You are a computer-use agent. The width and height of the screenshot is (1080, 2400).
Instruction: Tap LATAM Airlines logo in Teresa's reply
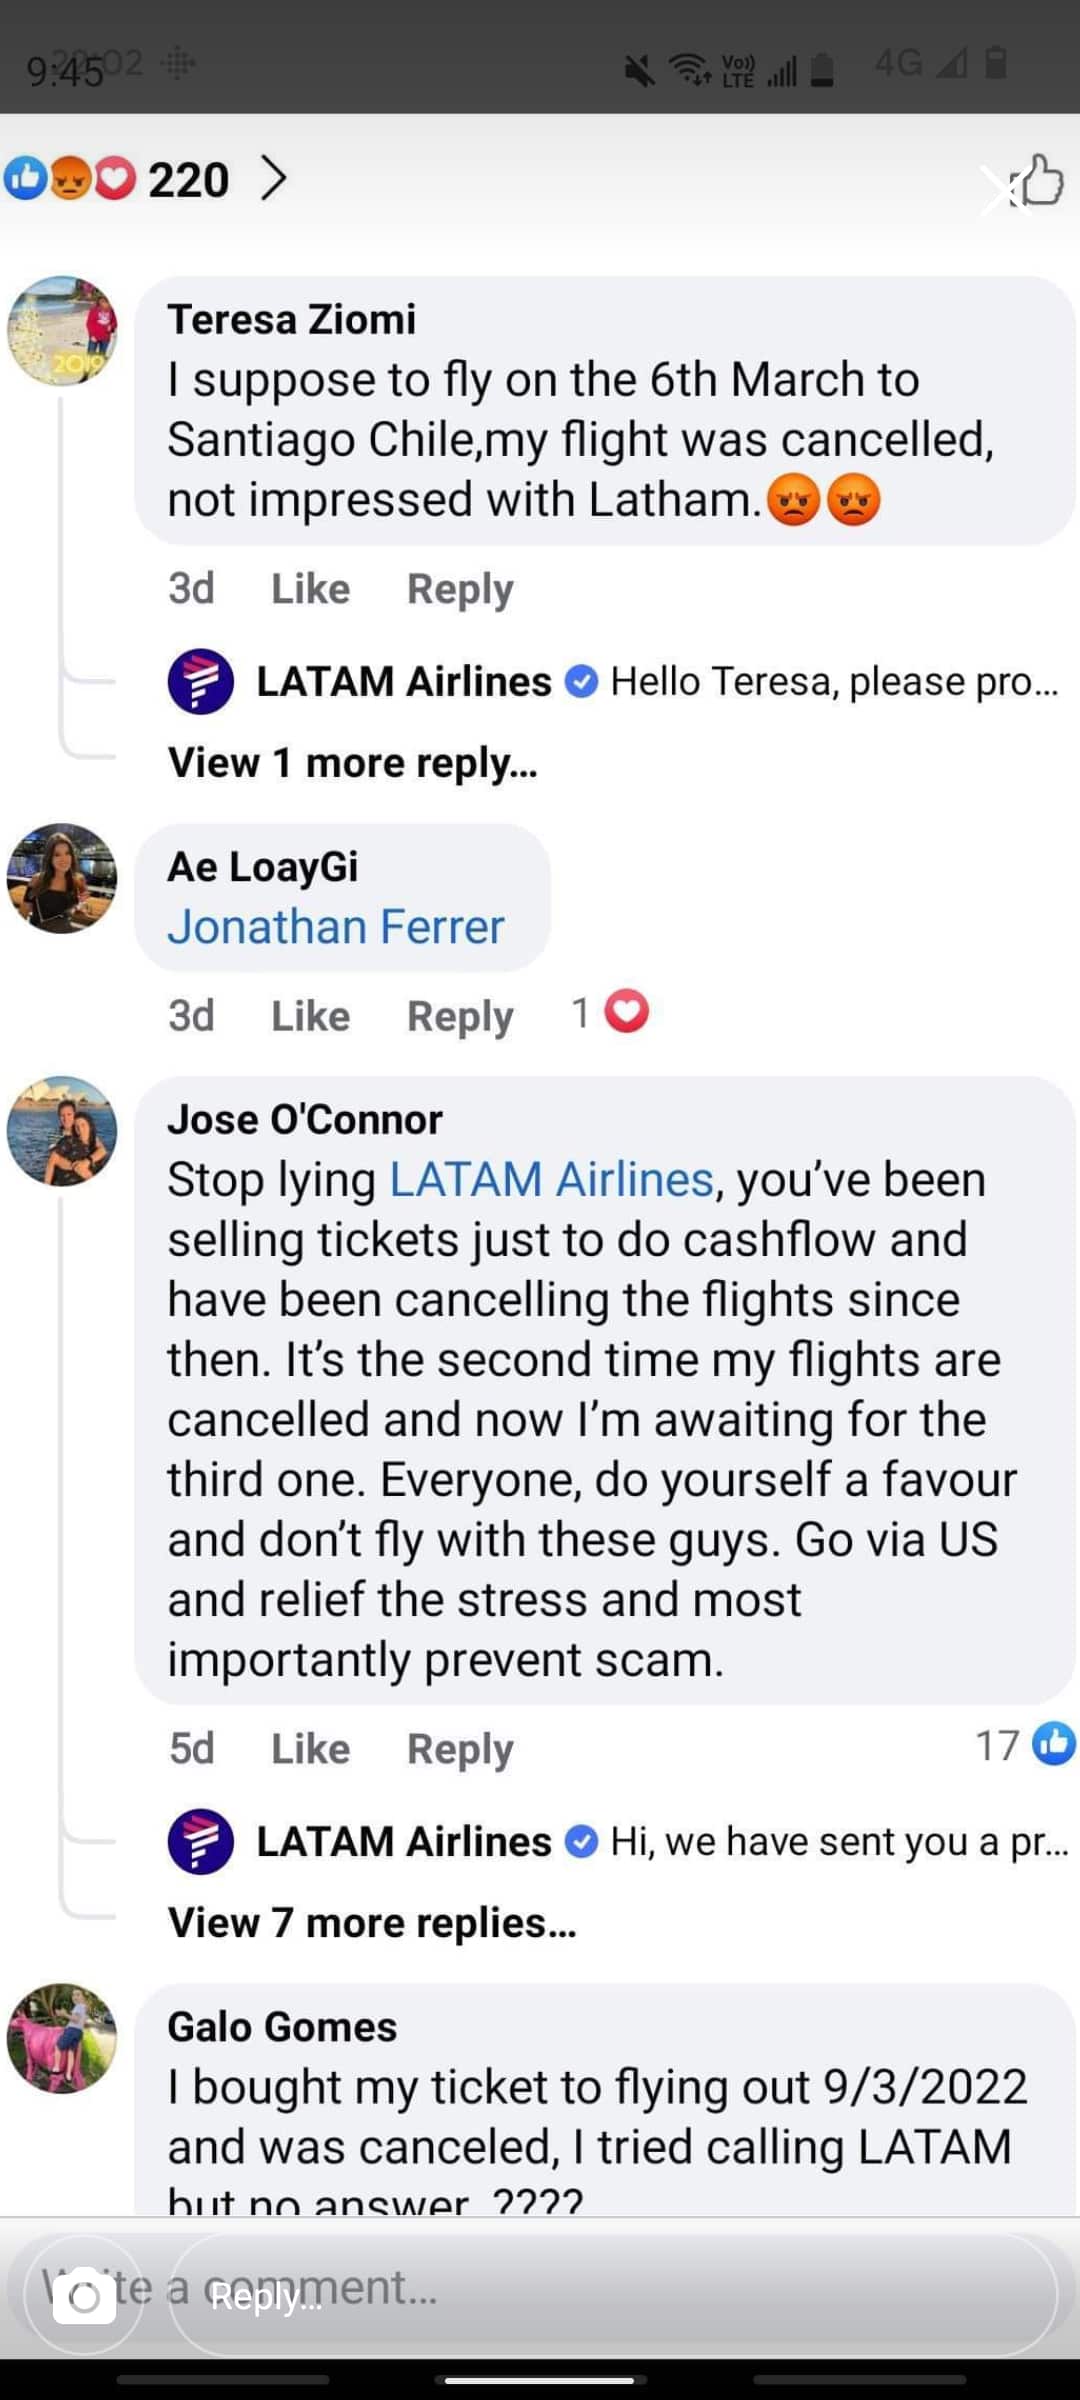coord(201,681)
